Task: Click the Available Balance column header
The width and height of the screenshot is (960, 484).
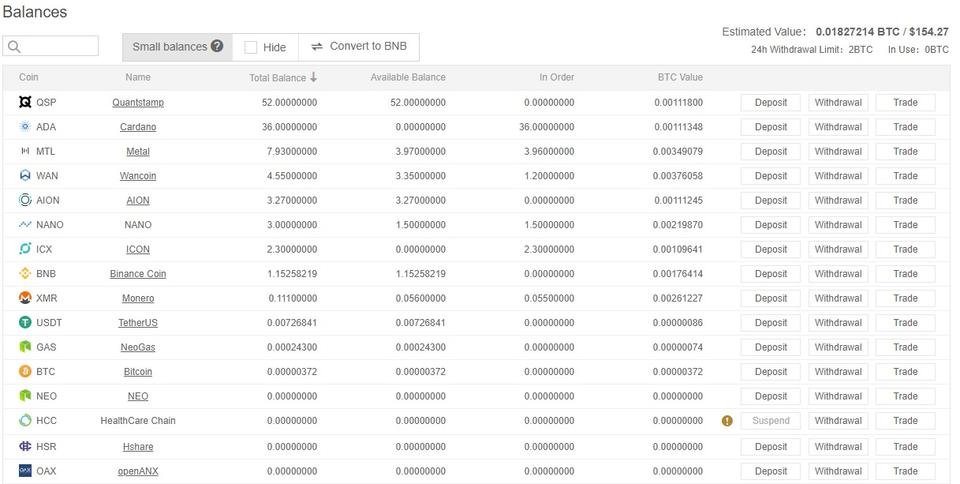Action: point(408,77)
